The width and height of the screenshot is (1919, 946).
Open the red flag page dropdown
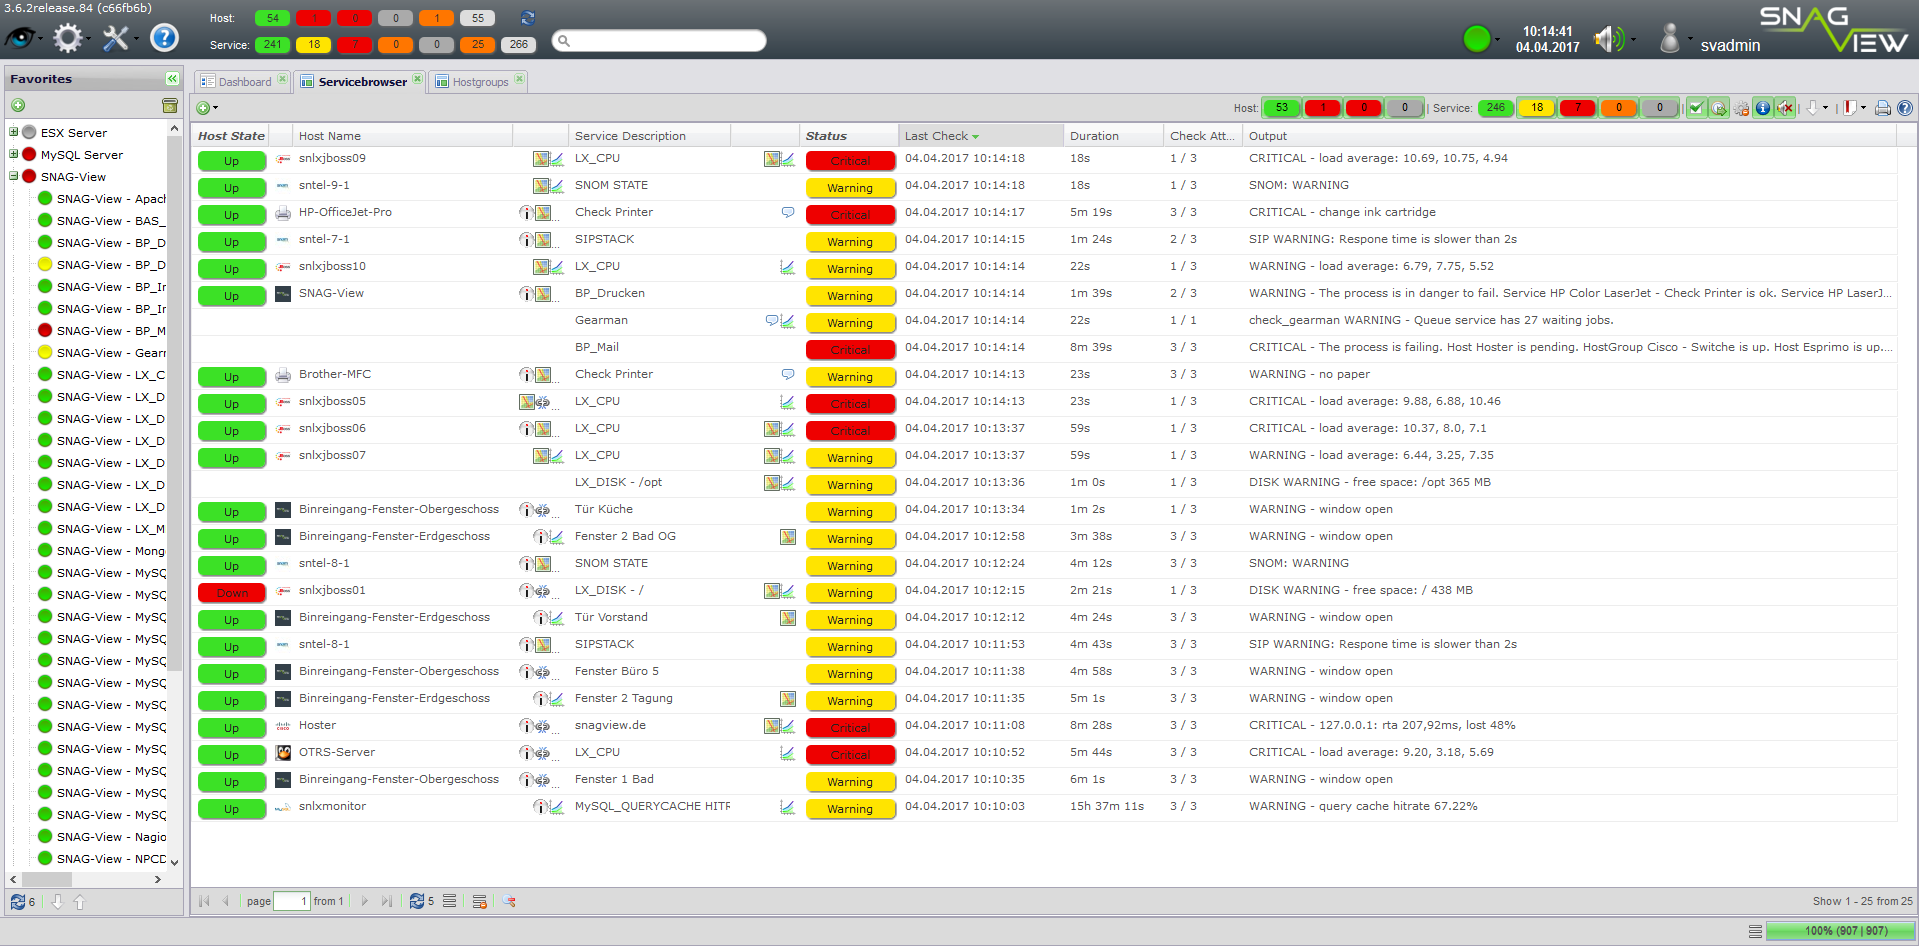pyautogui.click(x=1863, y=108)
